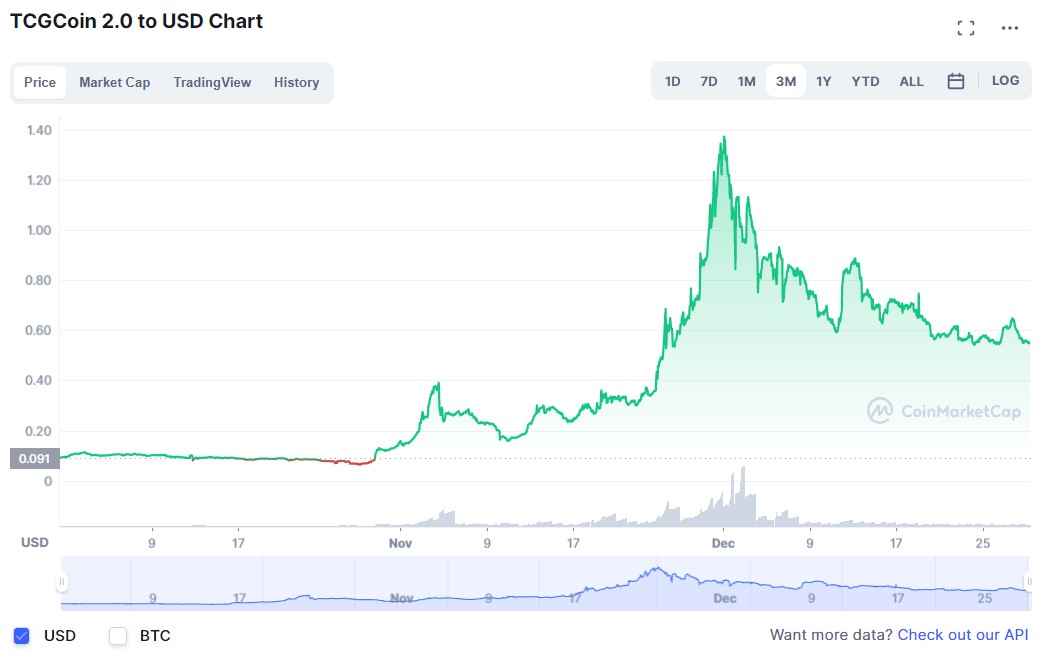Screen dimensions: 1055x663
Task: Click the Dec label on the main x-axis
Action: [723, 543]
